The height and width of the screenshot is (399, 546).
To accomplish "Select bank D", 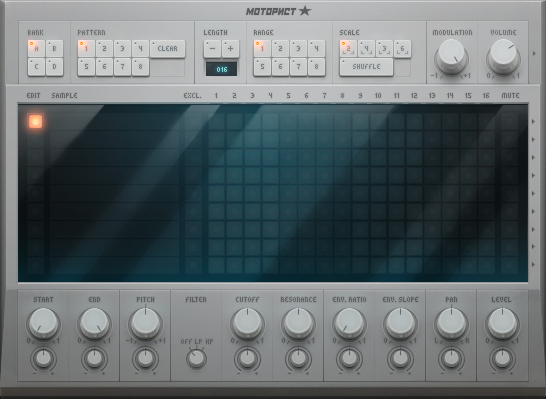I will click(x=54, y=67).
